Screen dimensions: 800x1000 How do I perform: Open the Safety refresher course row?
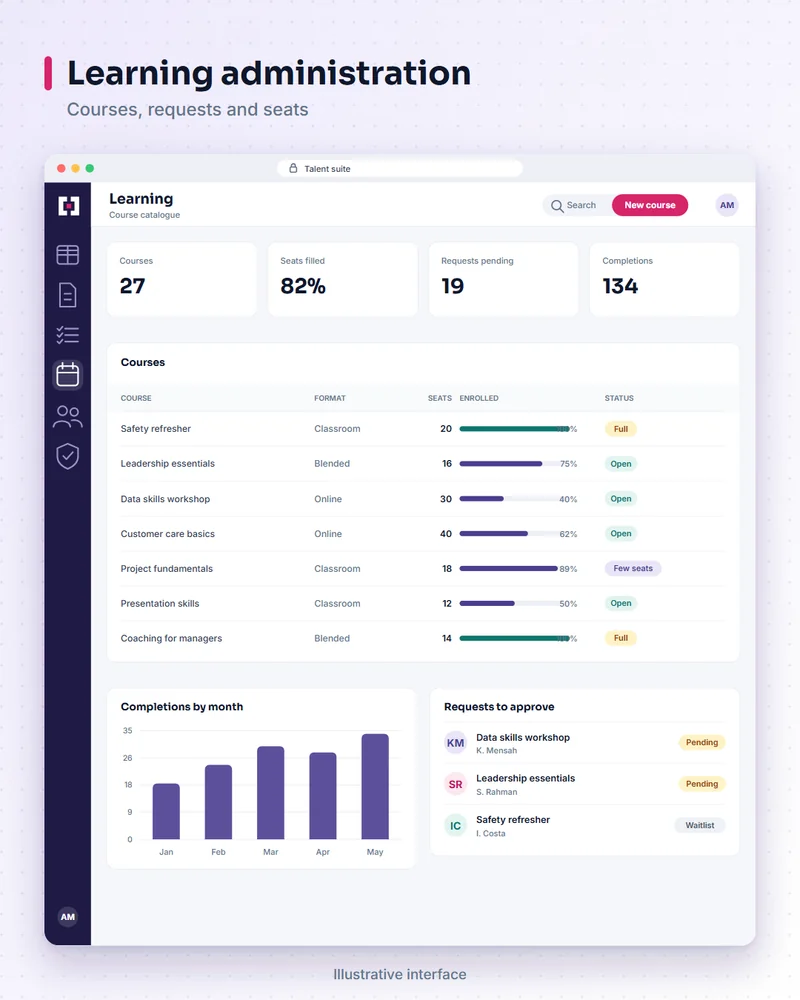[x=423, y=429]
